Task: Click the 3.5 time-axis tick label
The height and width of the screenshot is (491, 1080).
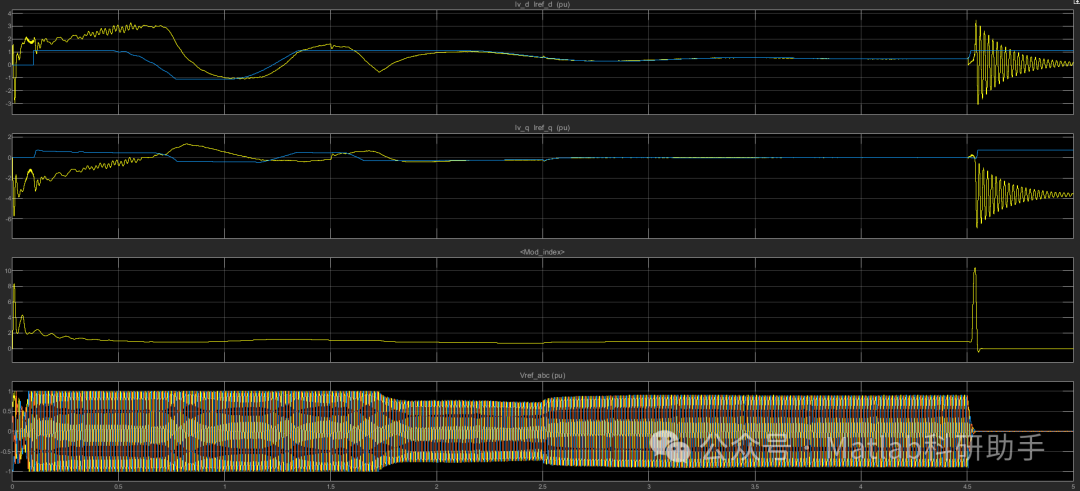Action: pos(755,486)
